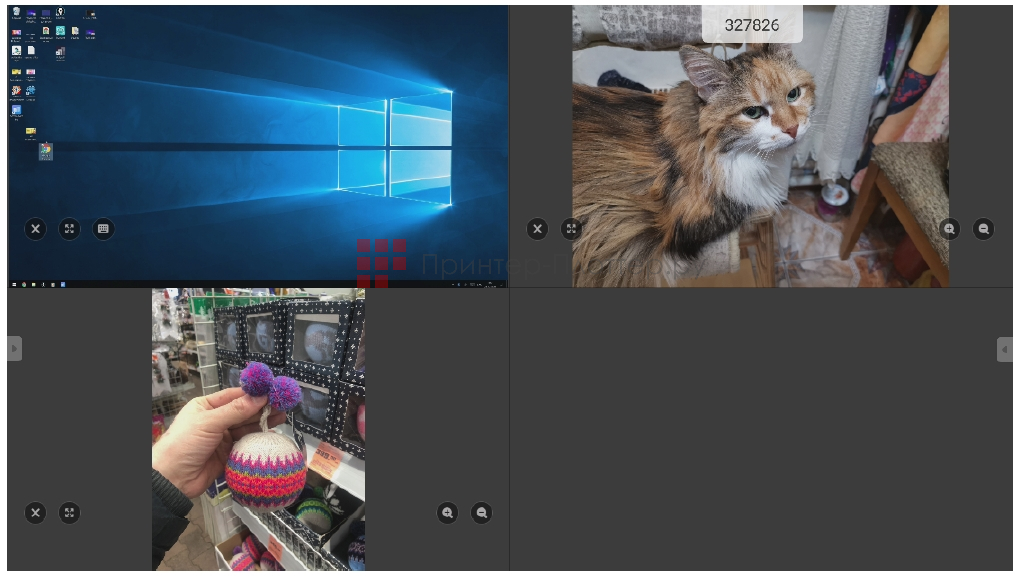Close the desktop stream pane
Screen dimensions: 1020x578
pyautogui.click(x=35, y=229)
